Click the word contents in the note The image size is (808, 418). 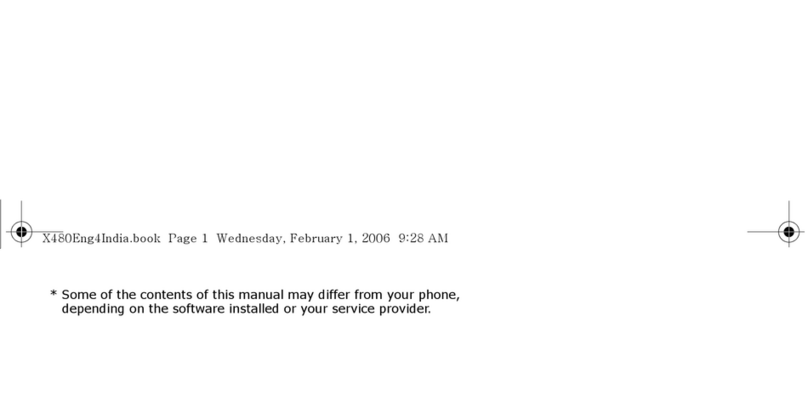(166, 295)
